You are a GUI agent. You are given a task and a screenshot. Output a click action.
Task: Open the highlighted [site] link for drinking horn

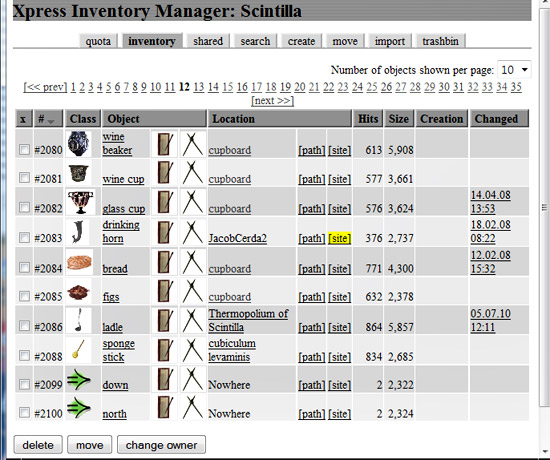(340, 238)
